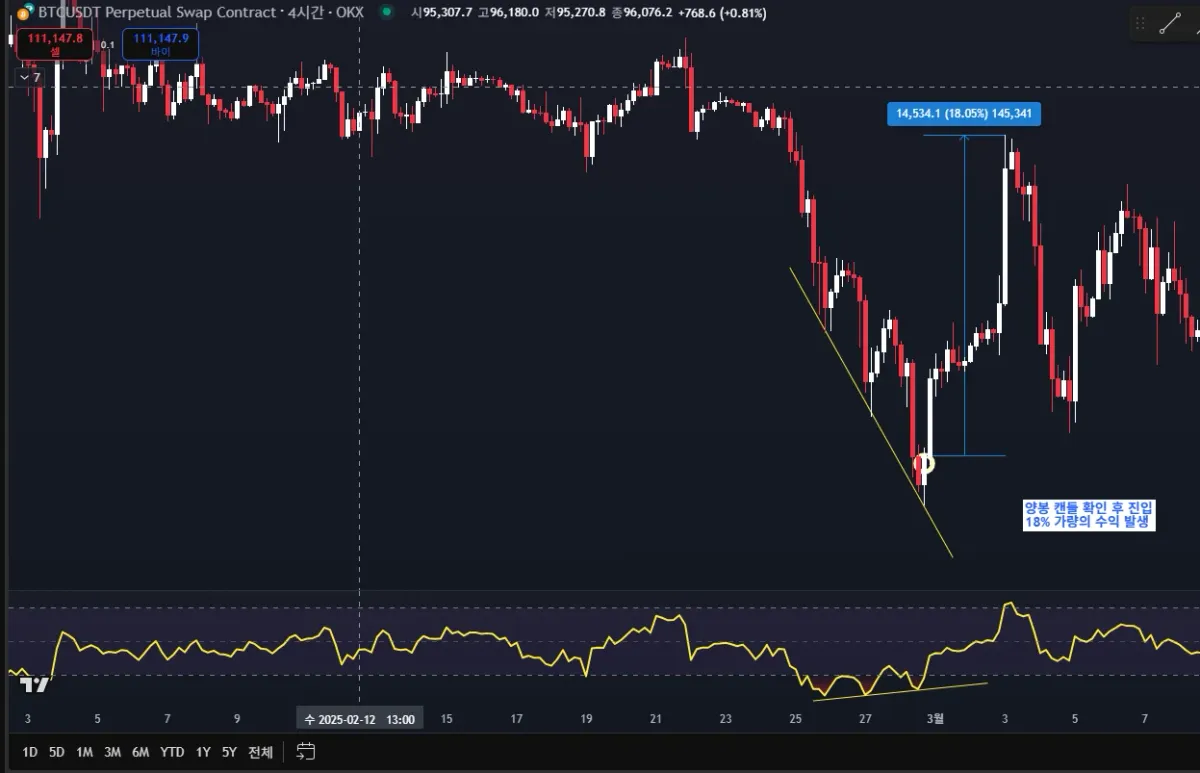
Task: Set time range to YTD
Action: point(172,751)
